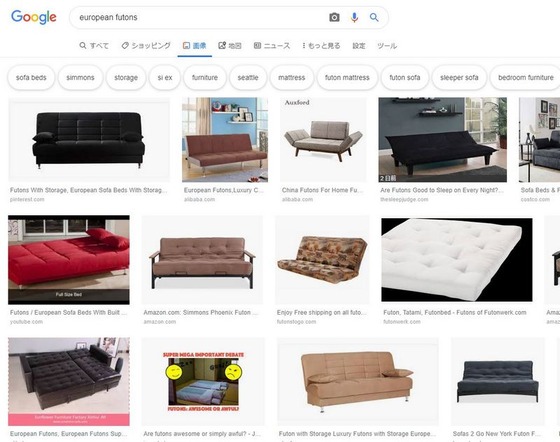Filter by sofa beds chip
This screenshot has height=442, width=560.
pyautogui.click(x=31, y=77)
